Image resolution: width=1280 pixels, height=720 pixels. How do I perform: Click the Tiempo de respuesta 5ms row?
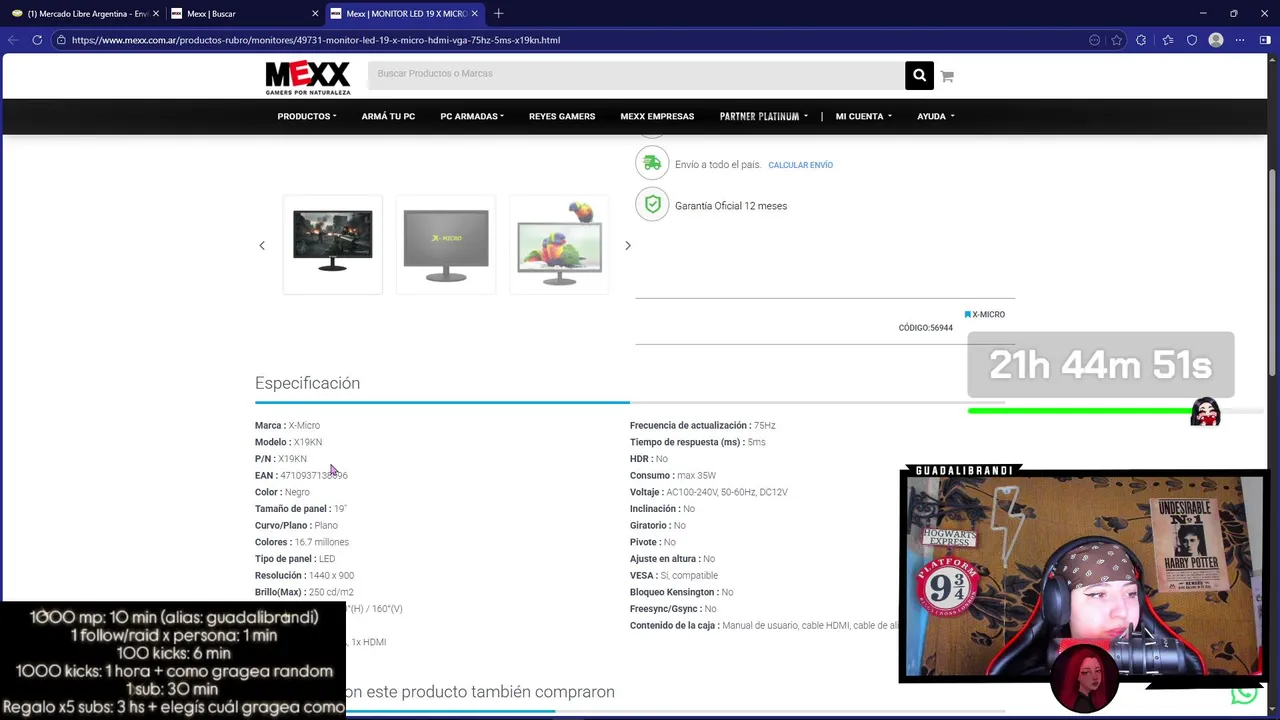(x=698, y=442)
